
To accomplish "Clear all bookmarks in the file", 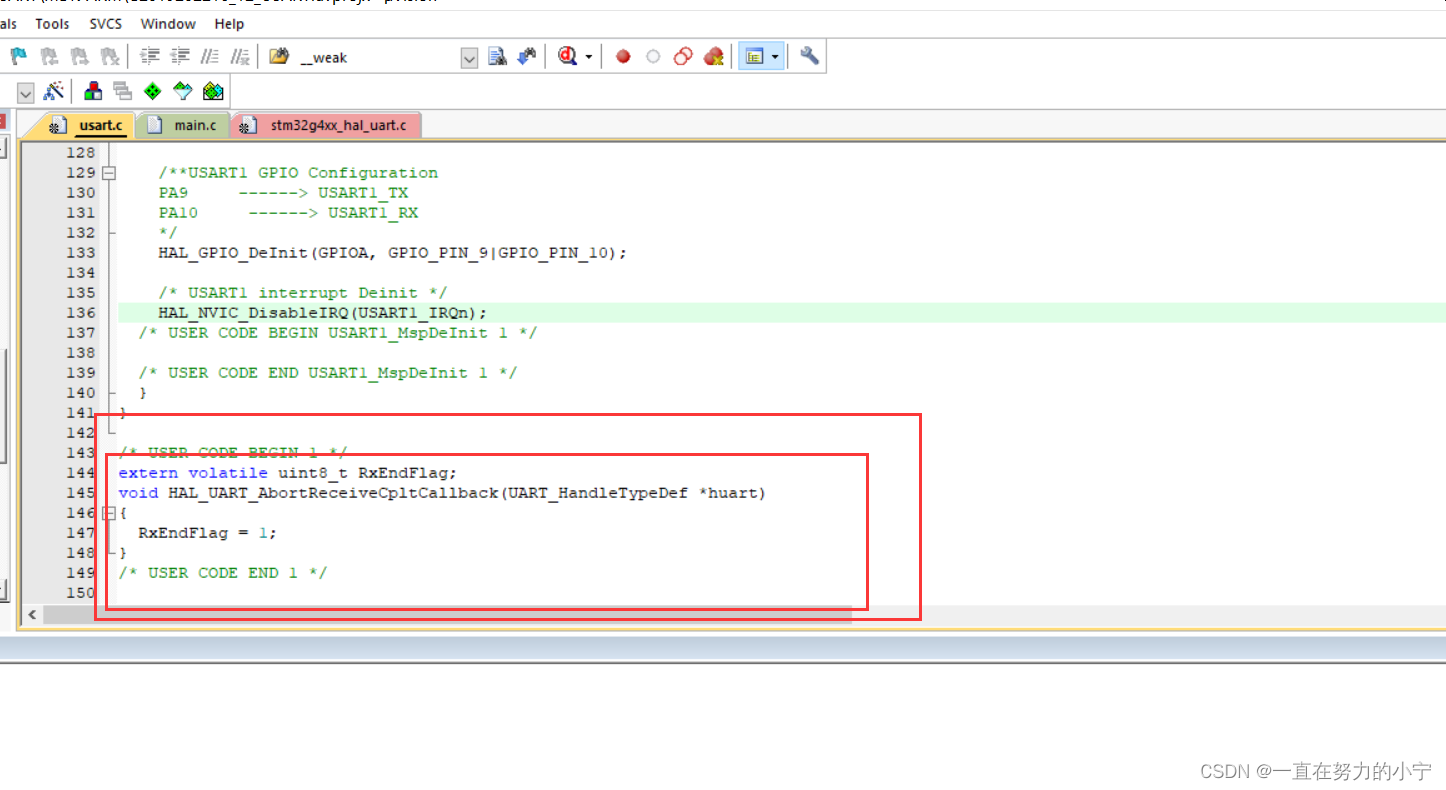I will point(109,57).
